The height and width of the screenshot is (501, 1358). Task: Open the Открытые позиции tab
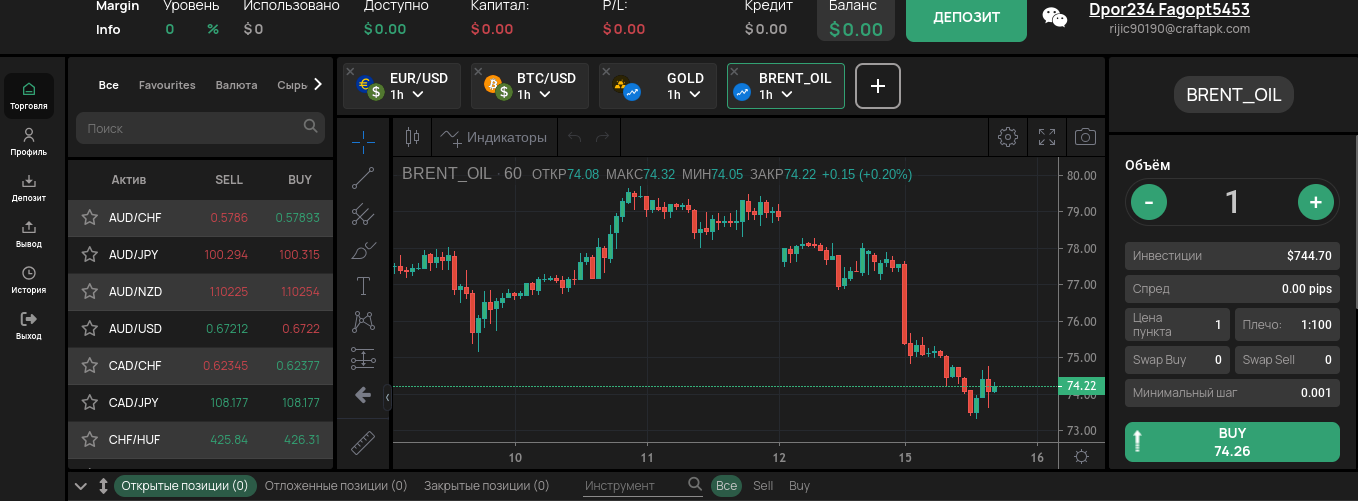(185, 486)
